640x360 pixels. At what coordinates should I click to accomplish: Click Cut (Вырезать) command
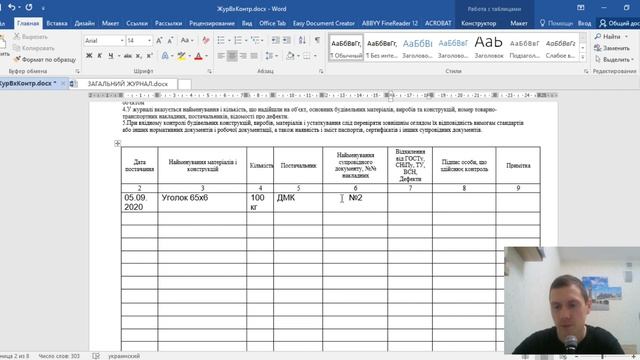pos(31,37)
